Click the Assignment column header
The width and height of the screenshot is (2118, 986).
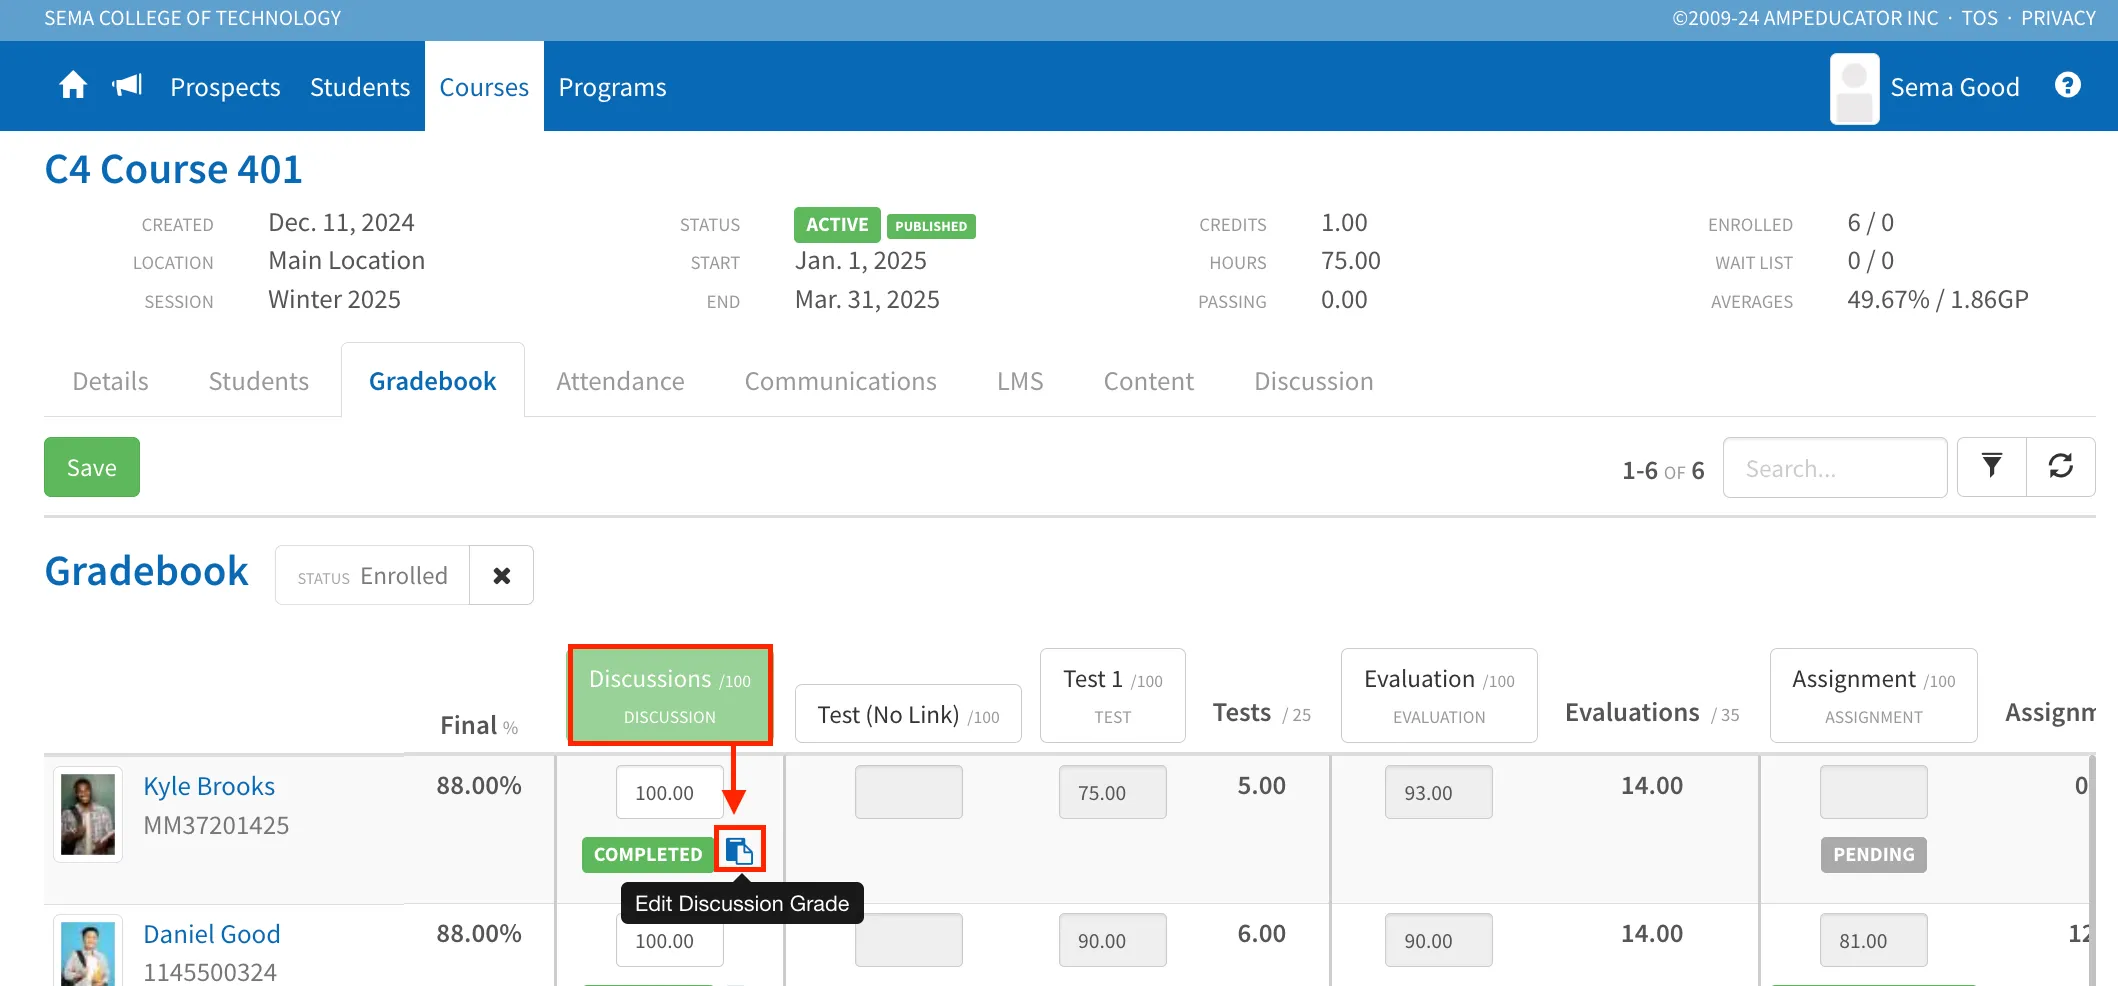click(x=1873, y=695)
